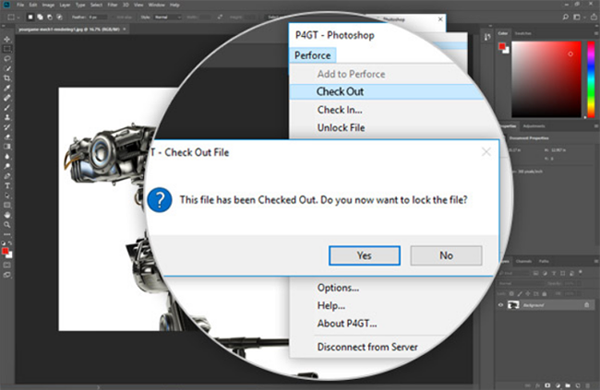Image resolution: width=600 pixels, height=390 pixels.
Task: Select the Zoom tool
Action: pyautogui.click(x=7, y=225)
